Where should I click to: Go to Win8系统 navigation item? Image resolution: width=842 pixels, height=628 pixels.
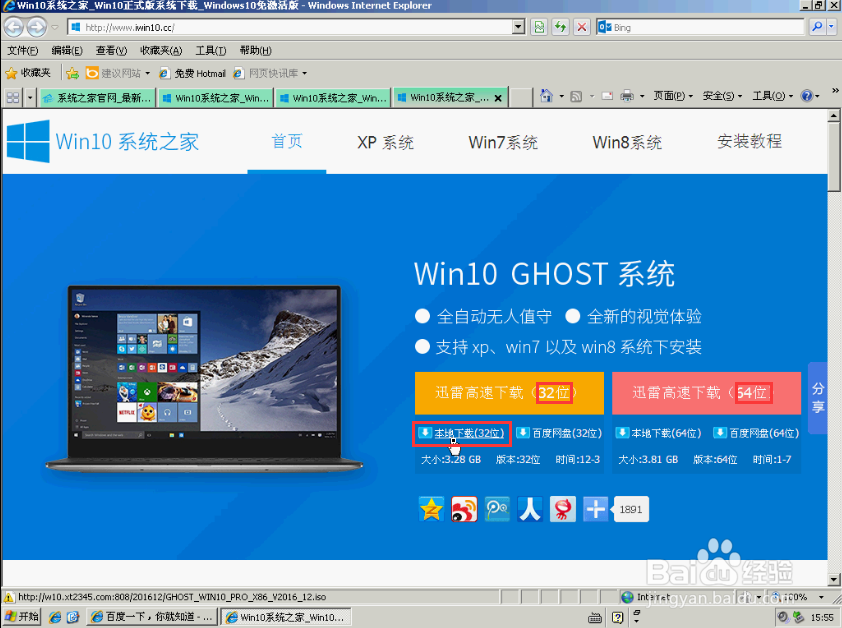click(627, 142)
